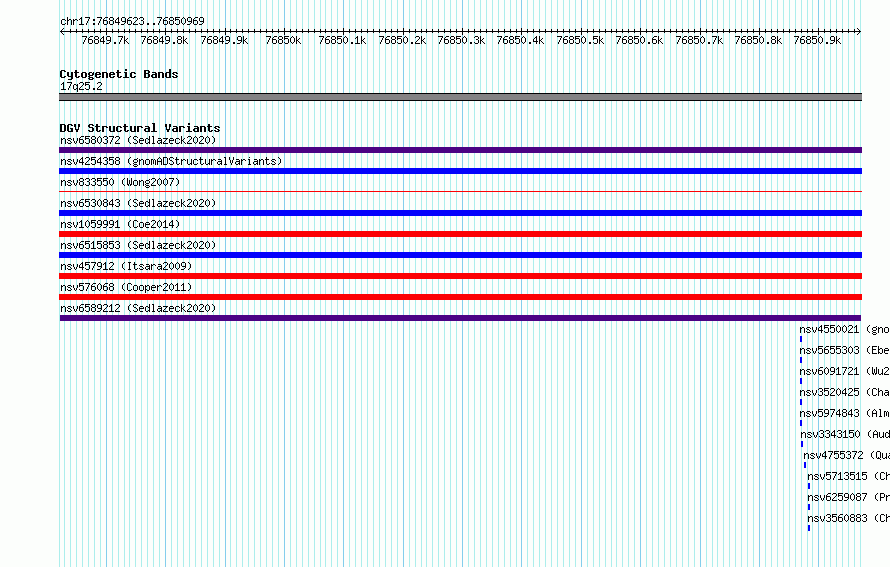Select the 17q25.2 band label
The width and height of the screenshot is (890, 567).
[81, 86]
